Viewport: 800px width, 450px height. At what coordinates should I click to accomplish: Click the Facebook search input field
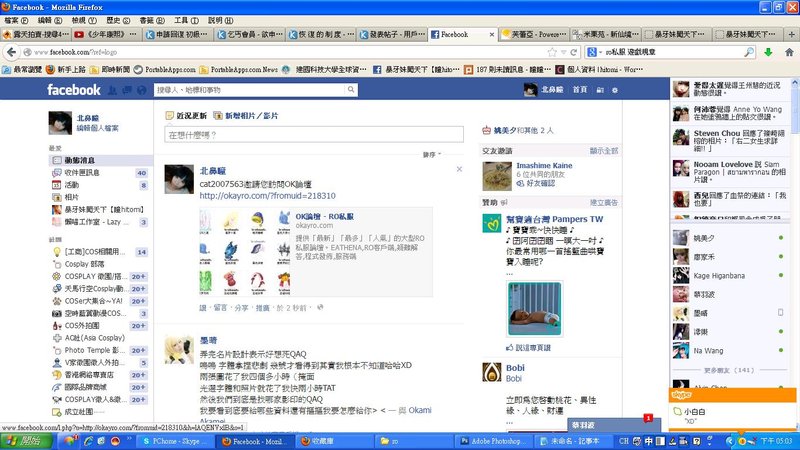coord(250,90)
